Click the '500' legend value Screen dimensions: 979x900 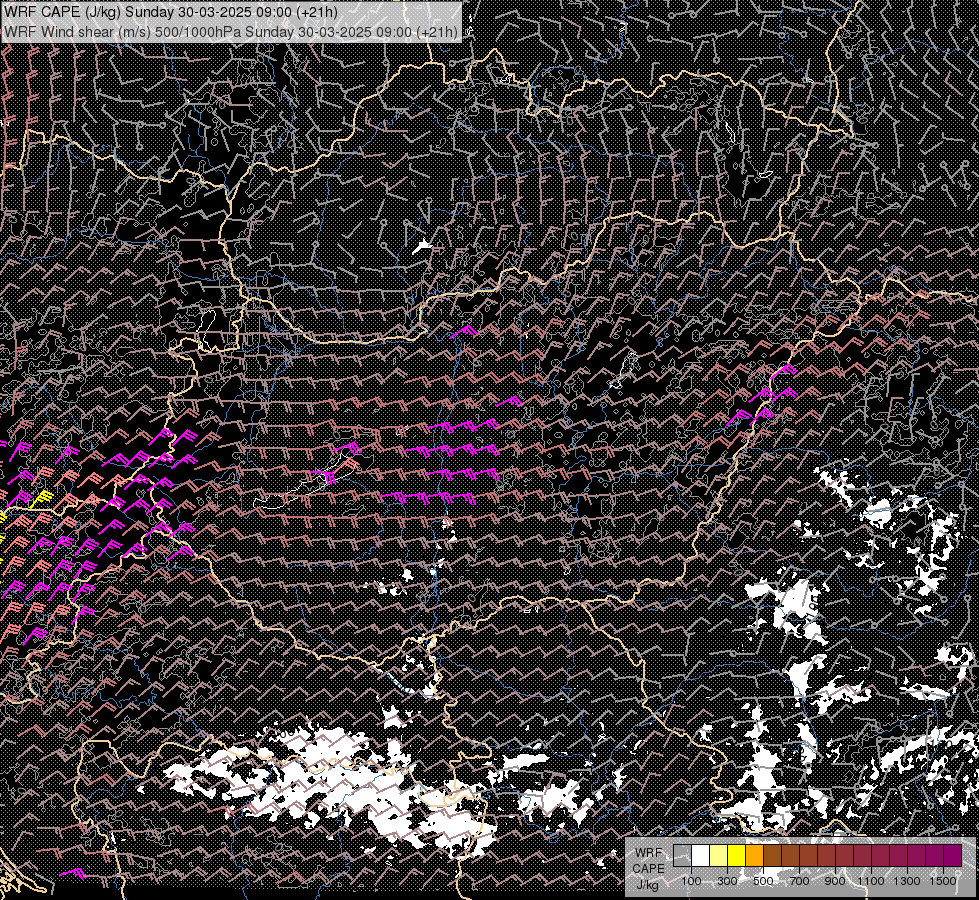coord(763,881)
